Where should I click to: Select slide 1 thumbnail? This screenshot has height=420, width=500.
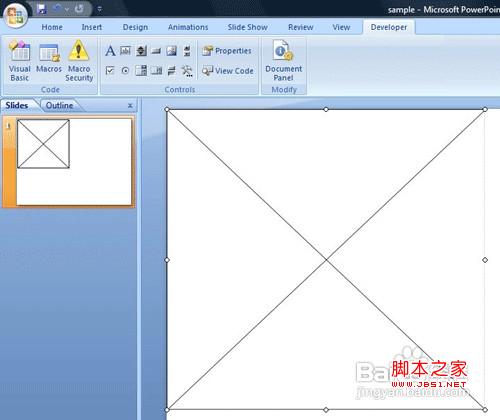tap(74, 162)
